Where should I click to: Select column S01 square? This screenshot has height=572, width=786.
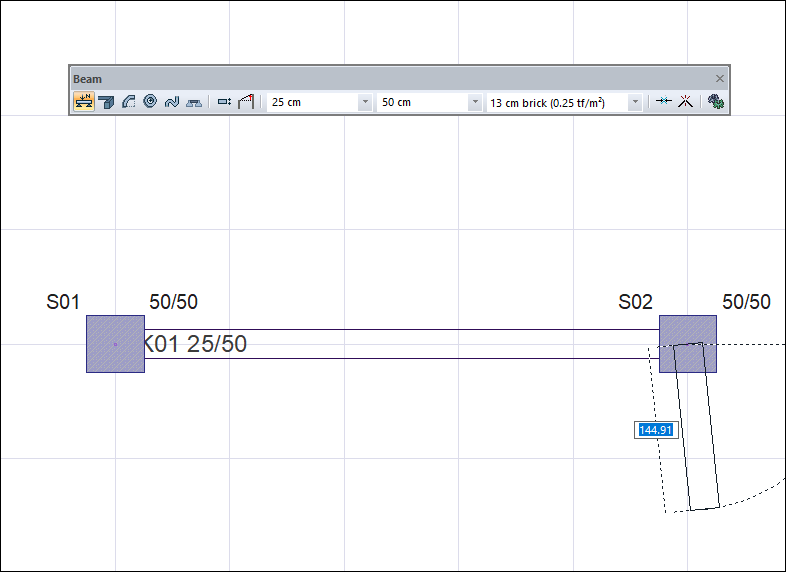point(115,344)
